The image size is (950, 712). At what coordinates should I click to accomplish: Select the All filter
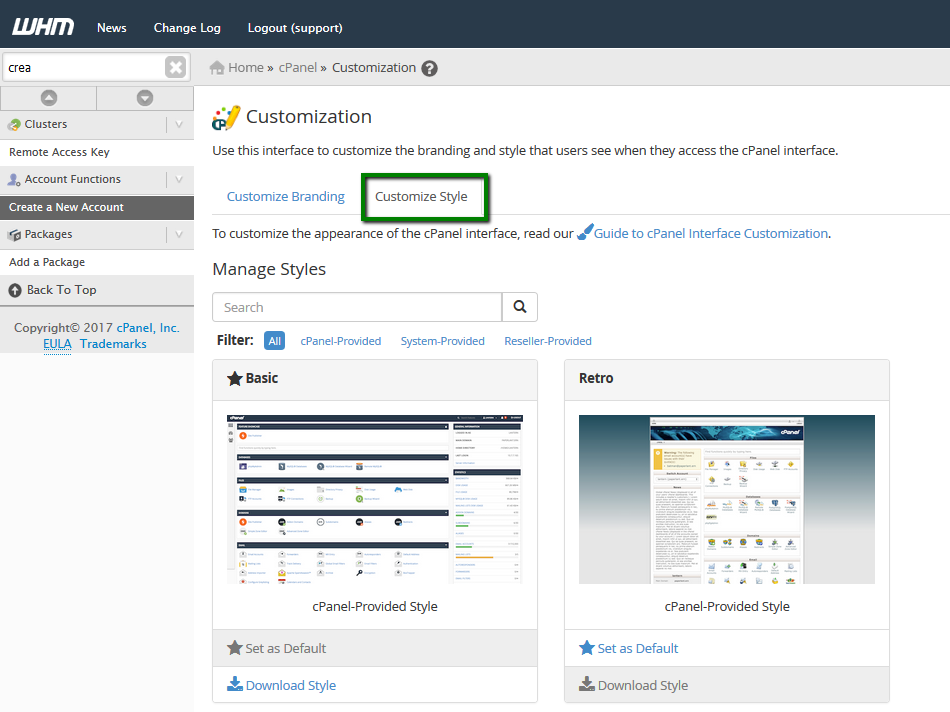point(274,341)
